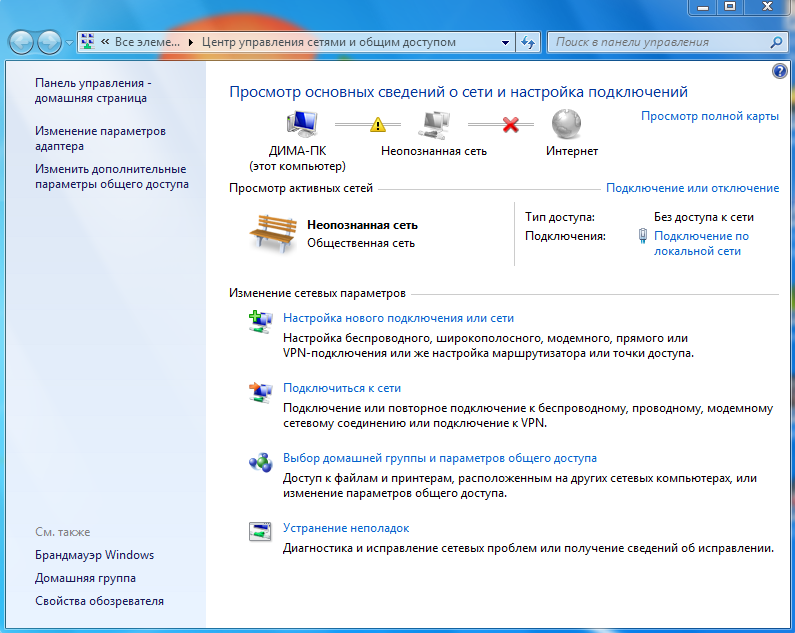Click the Без доступа к сети value
Screen dimensions: 795x633
click(x=703, y=217)
